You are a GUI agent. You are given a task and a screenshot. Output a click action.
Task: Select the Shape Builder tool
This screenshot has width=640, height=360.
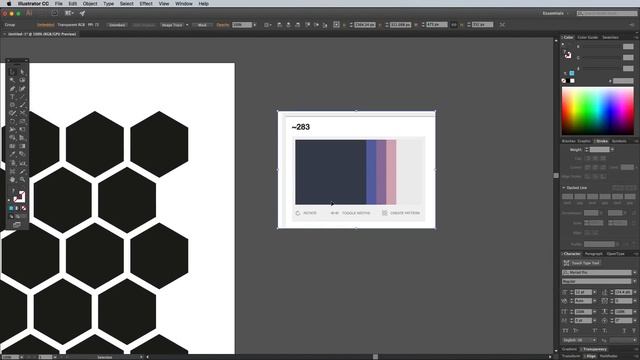pos(12,137)
